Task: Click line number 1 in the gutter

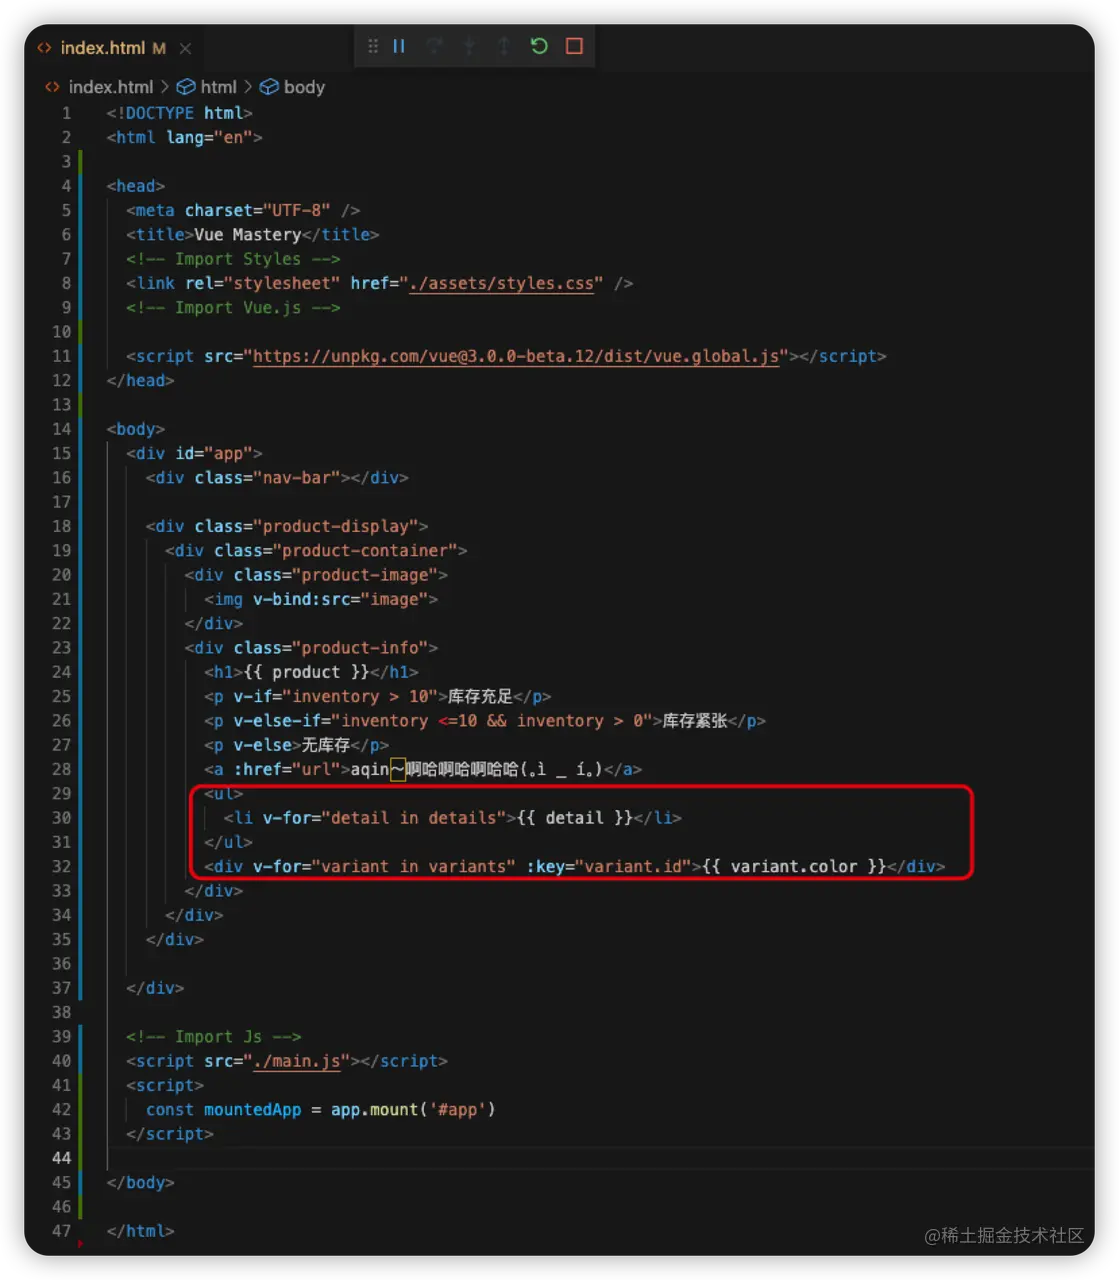Action: 66,113
